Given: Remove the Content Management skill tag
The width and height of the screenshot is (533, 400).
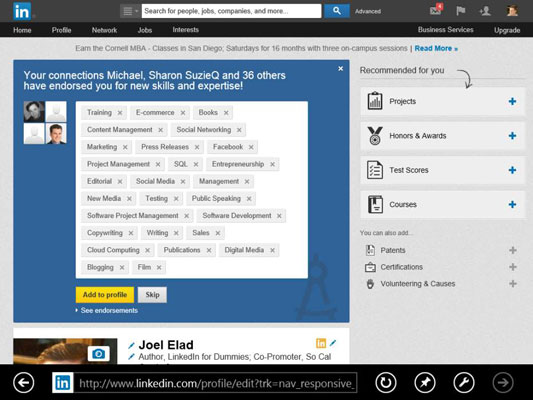Looking at the screenshot, I should pos(160,130).
